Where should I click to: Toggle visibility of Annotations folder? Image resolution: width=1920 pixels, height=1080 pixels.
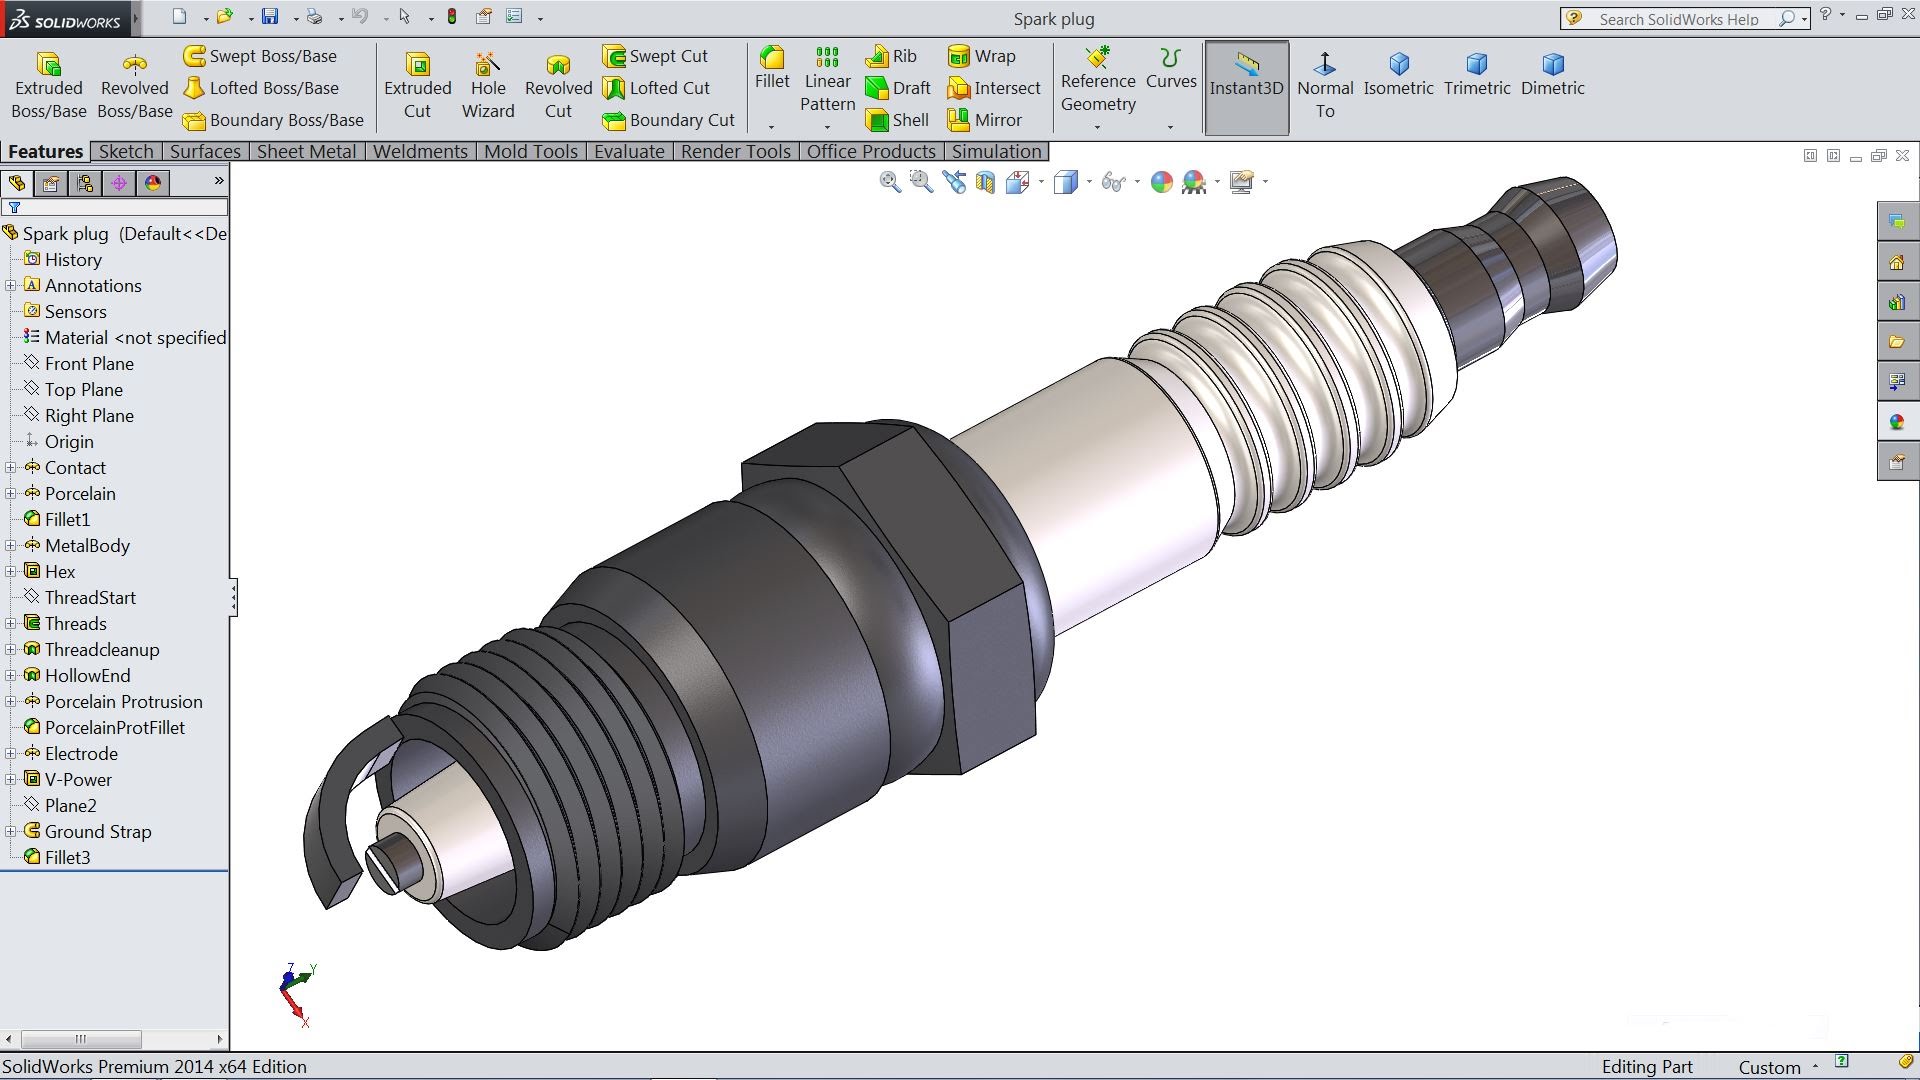click(x=12, y=285)
